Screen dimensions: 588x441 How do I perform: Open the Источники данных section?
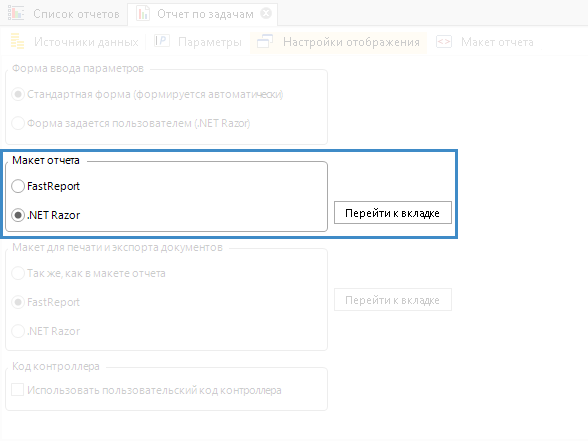86,42
